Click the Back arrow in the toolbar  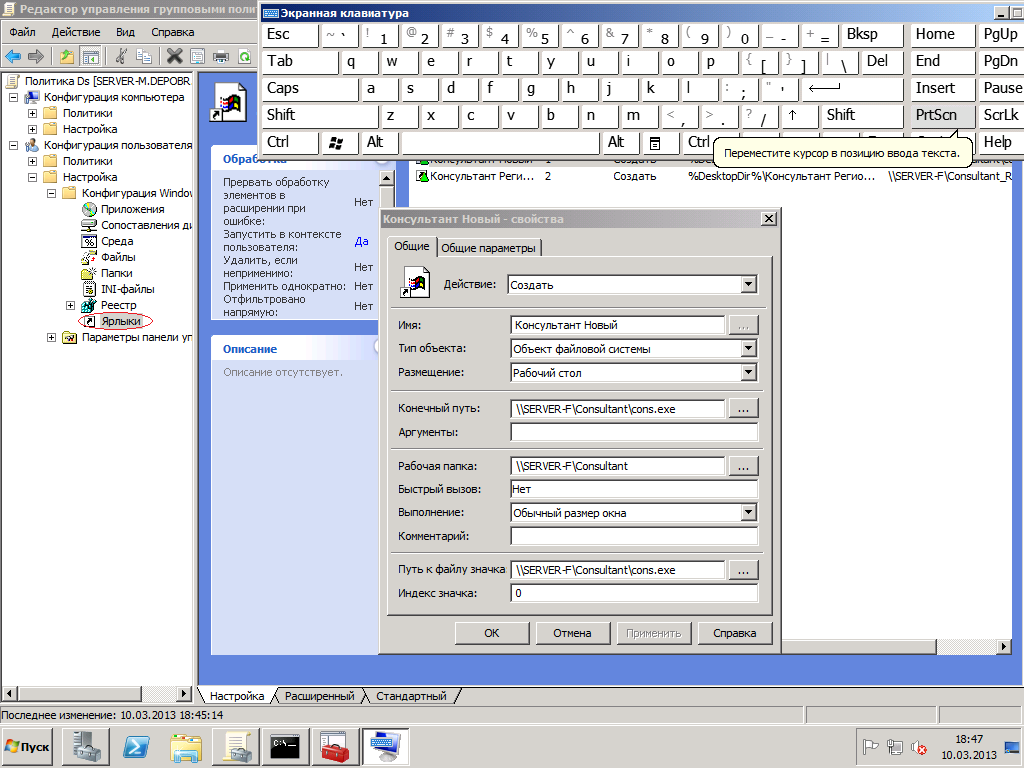pyautogui.click(x=13, y=56)
